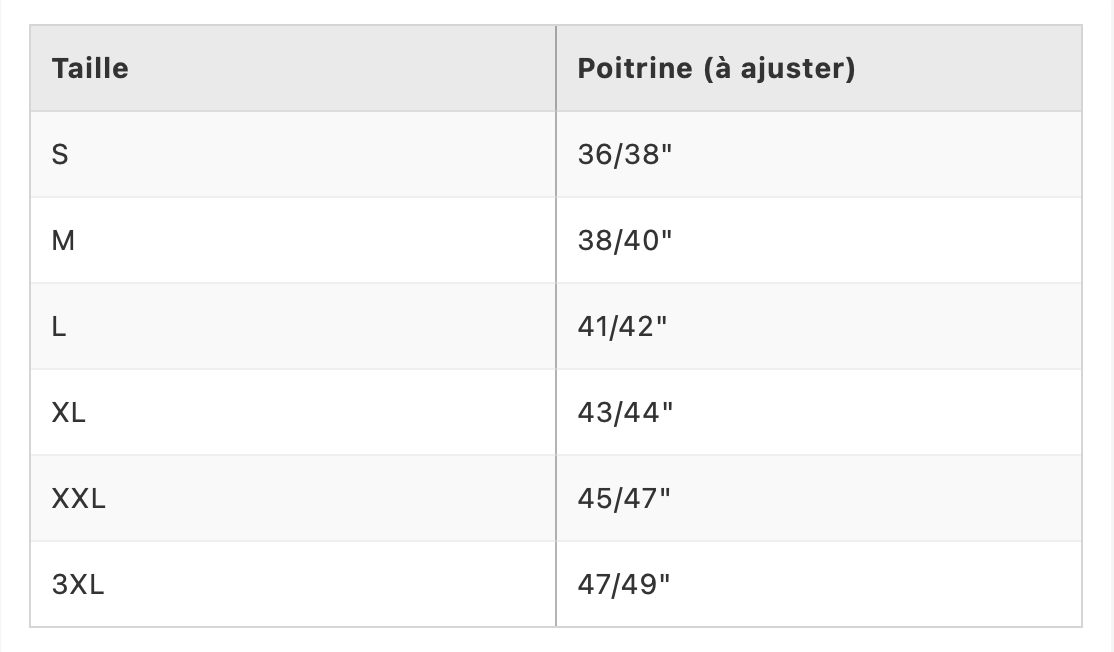Select the XL size cell
This screenshot has width=1114, height=652.
click(69, 413)
